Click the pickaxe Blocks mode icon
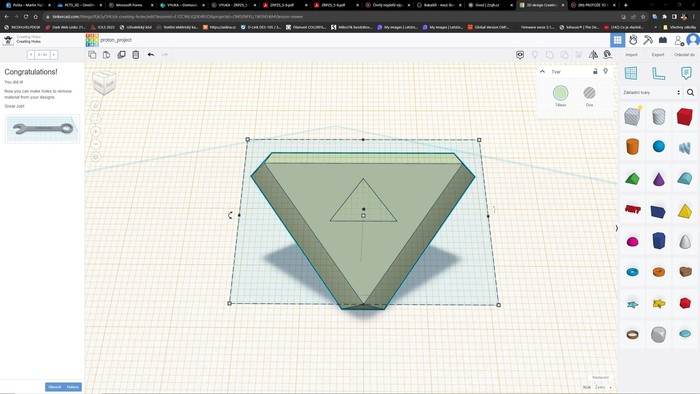Viewport: 700px width, 394px height. pyautogui.click(x=648, y=40)
